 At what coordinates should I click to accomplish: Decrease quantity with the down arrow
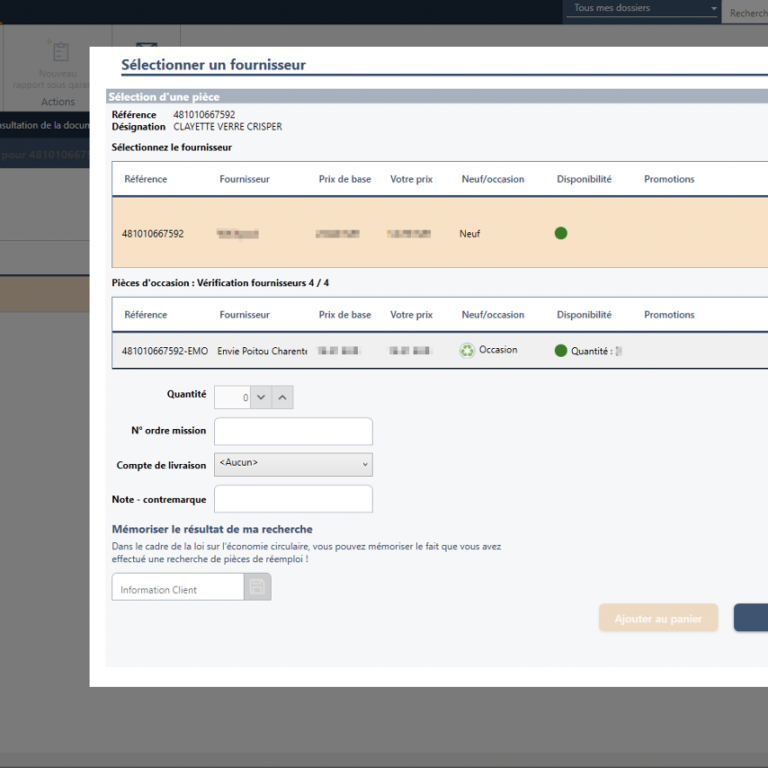[x=261, y=398]
